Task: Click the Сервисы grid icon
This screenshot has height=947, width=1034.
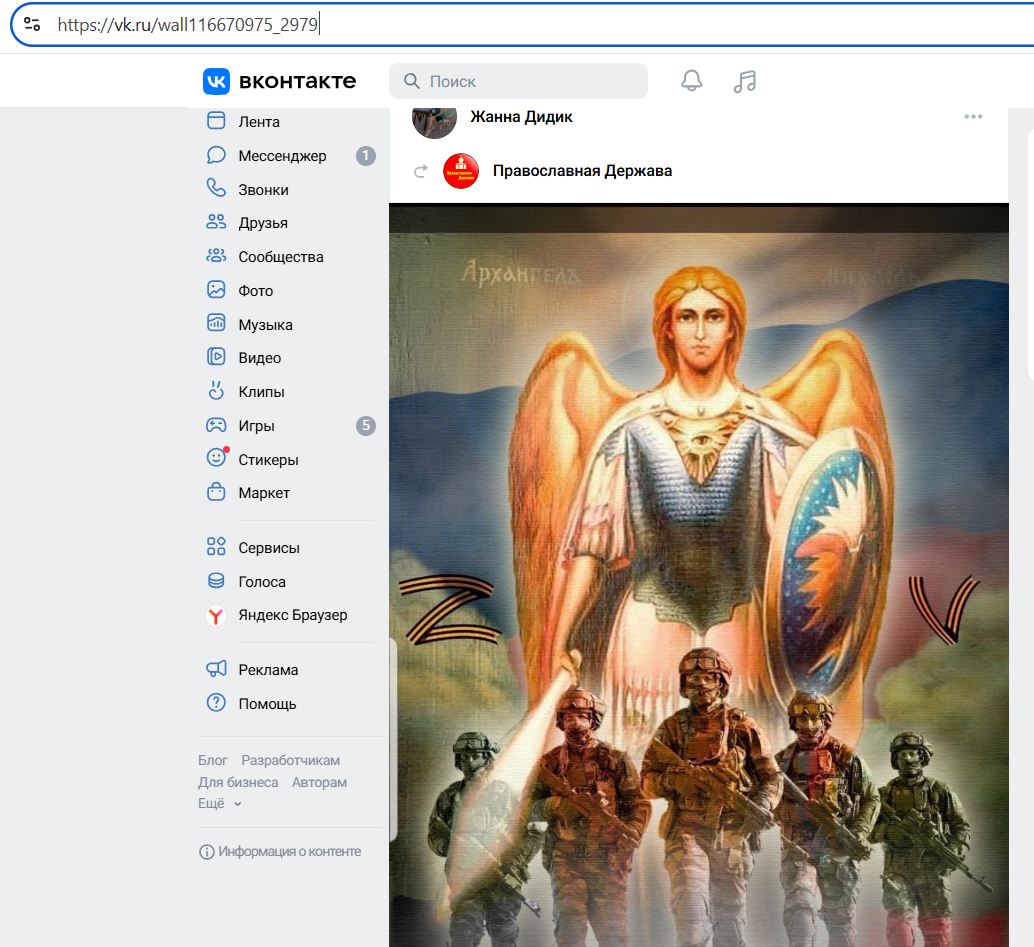Action: (x=216, y=547)
